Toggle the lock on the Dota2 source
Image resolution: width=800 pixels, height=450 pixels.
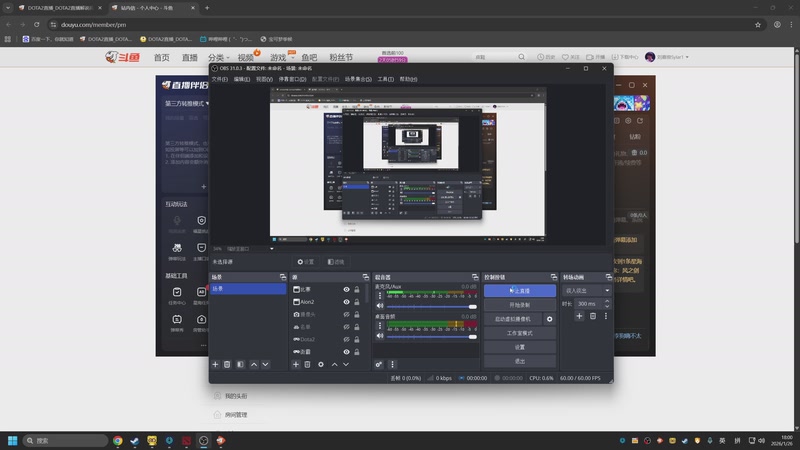[x=357, y=339]
